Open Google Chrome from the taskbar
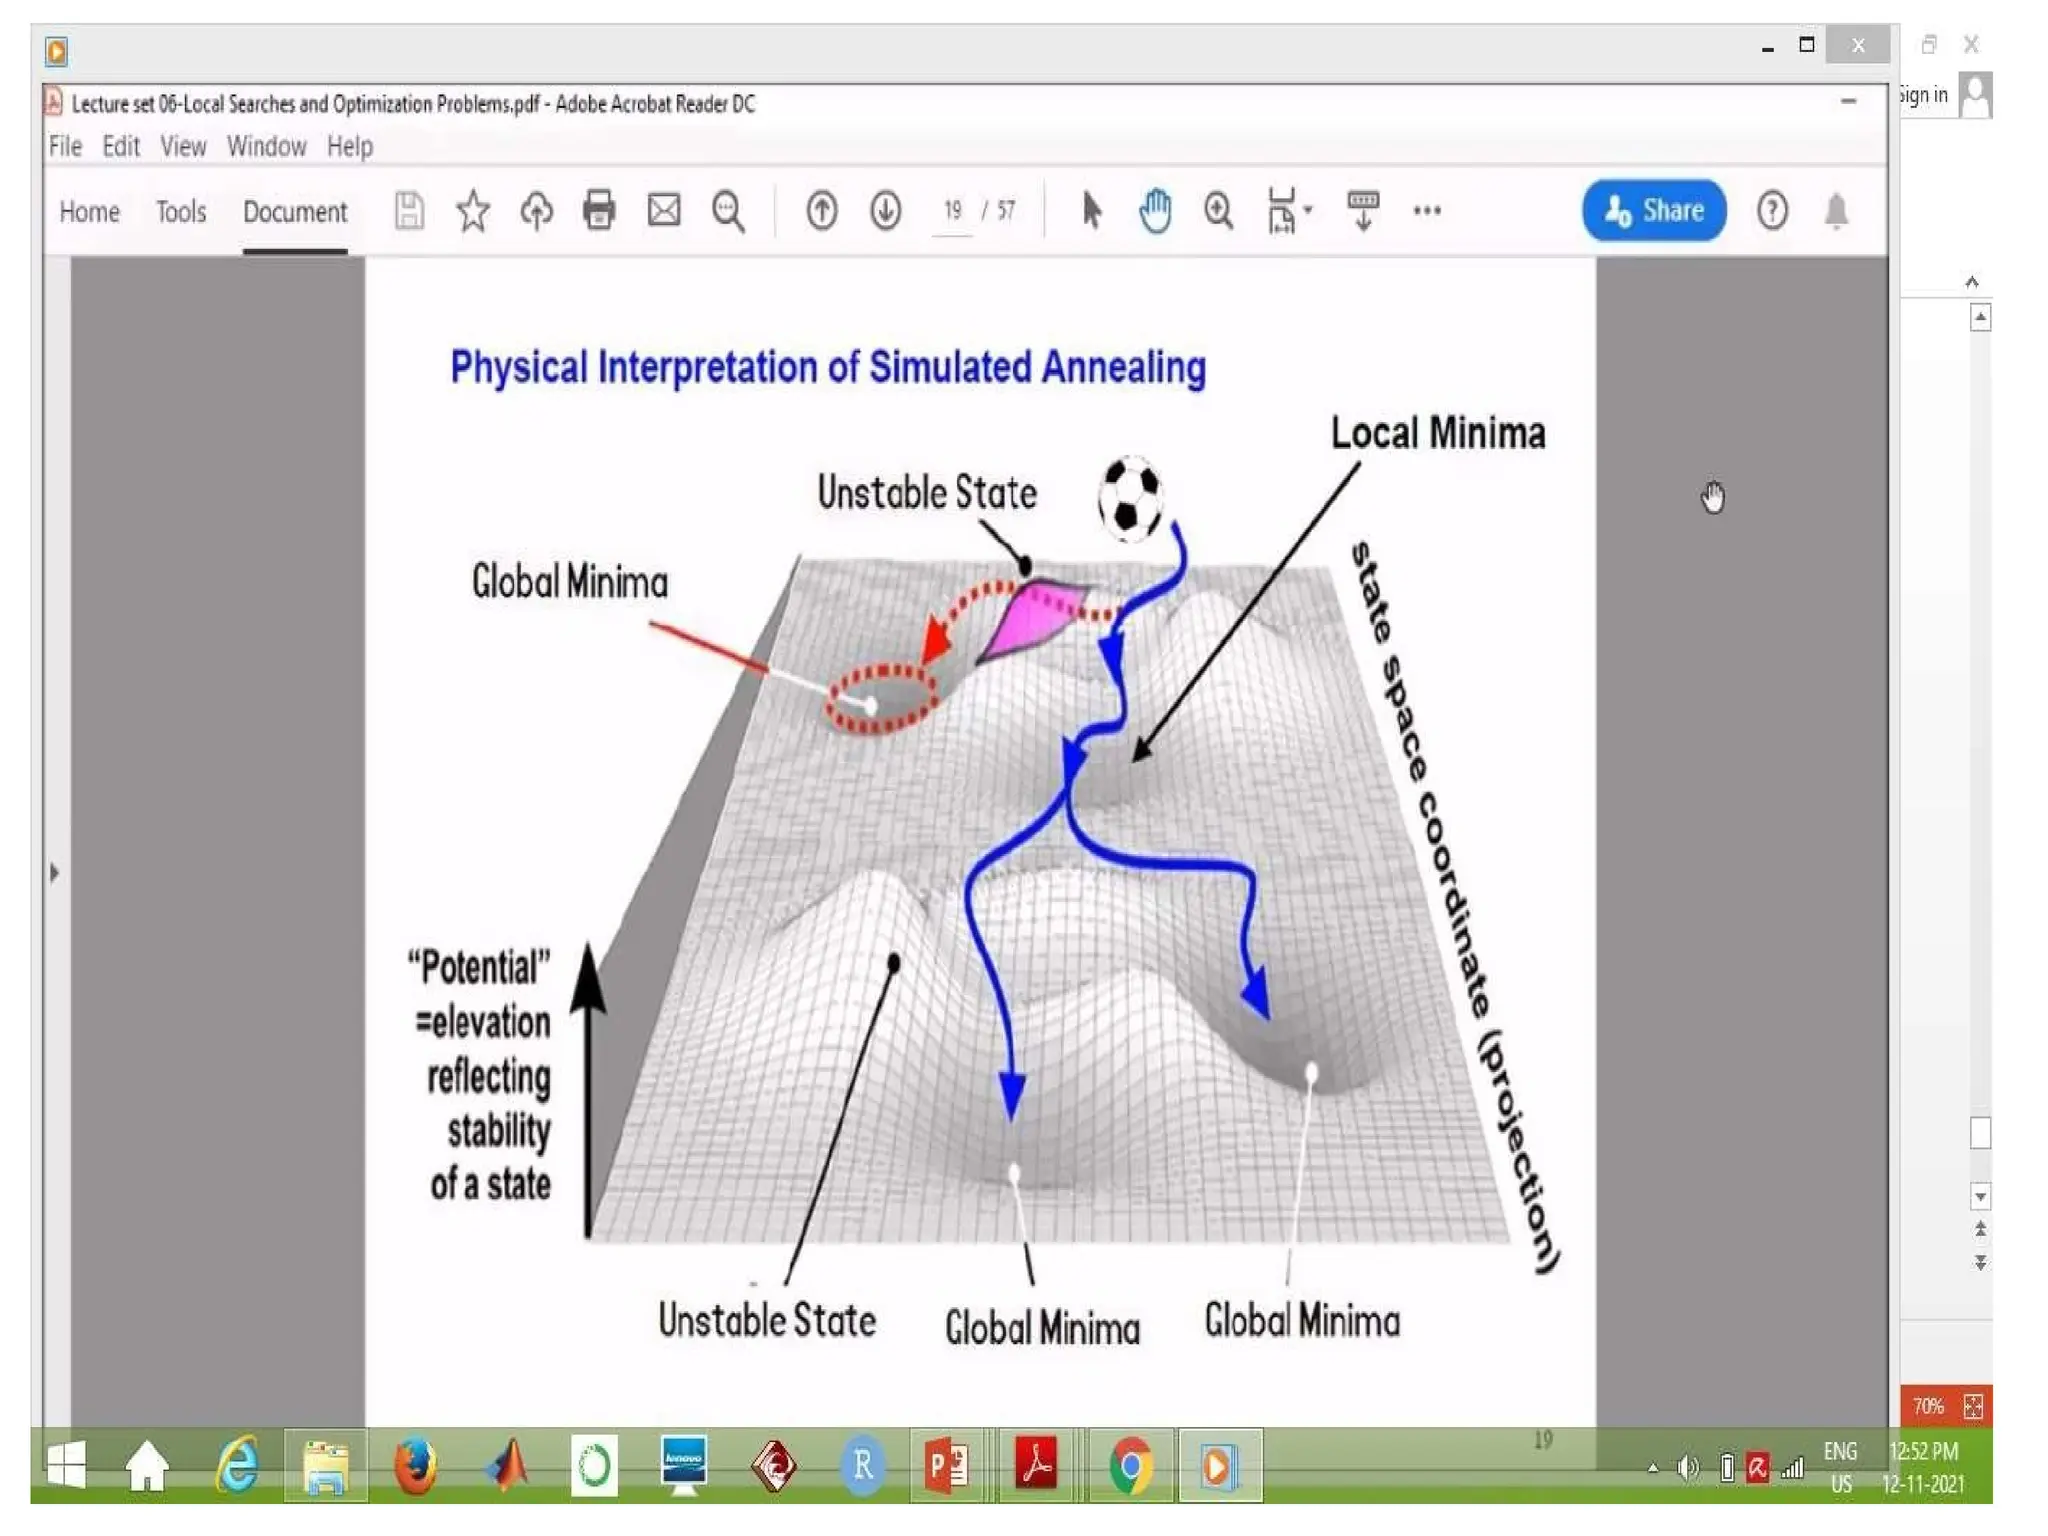This screenshot has width=2048, height=1536. (x=1130, y=1466)
